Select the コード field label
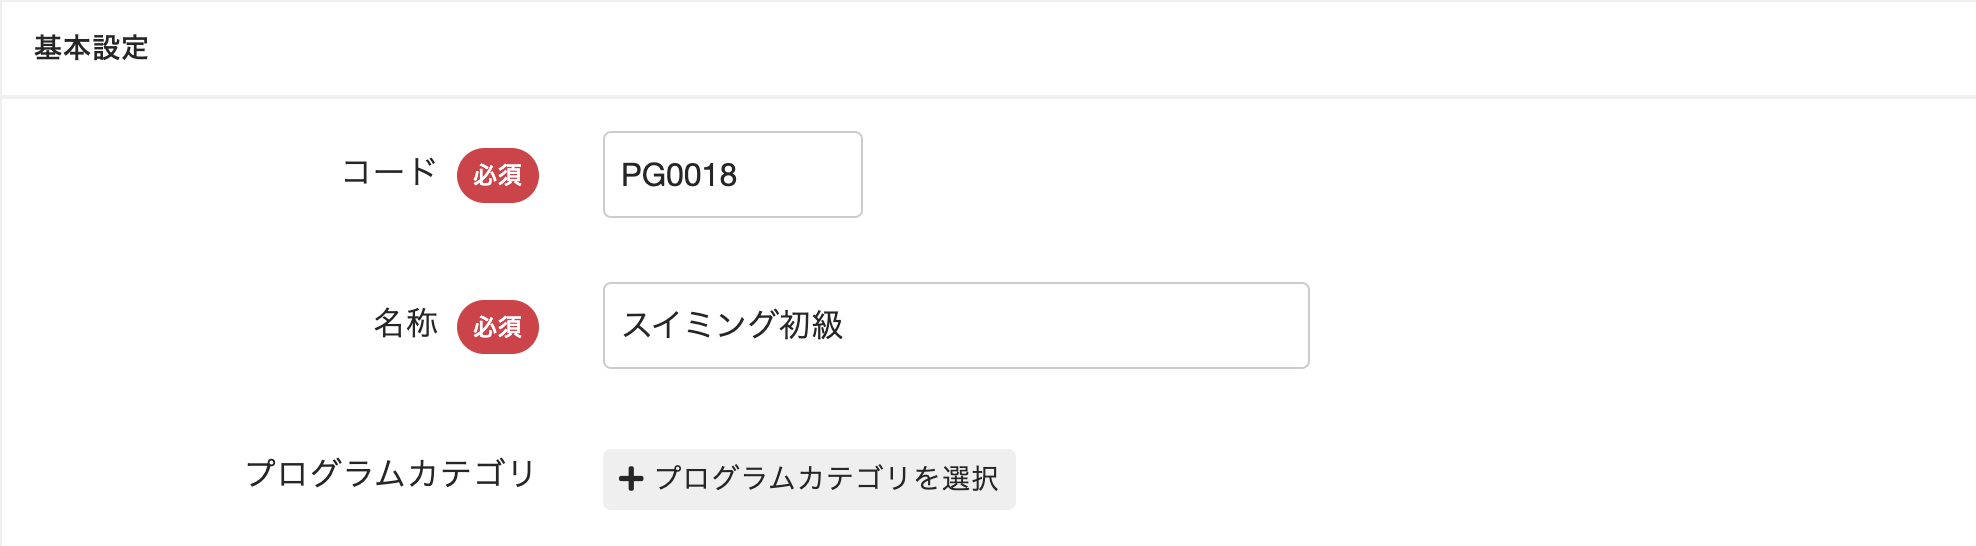 (389, 172)
